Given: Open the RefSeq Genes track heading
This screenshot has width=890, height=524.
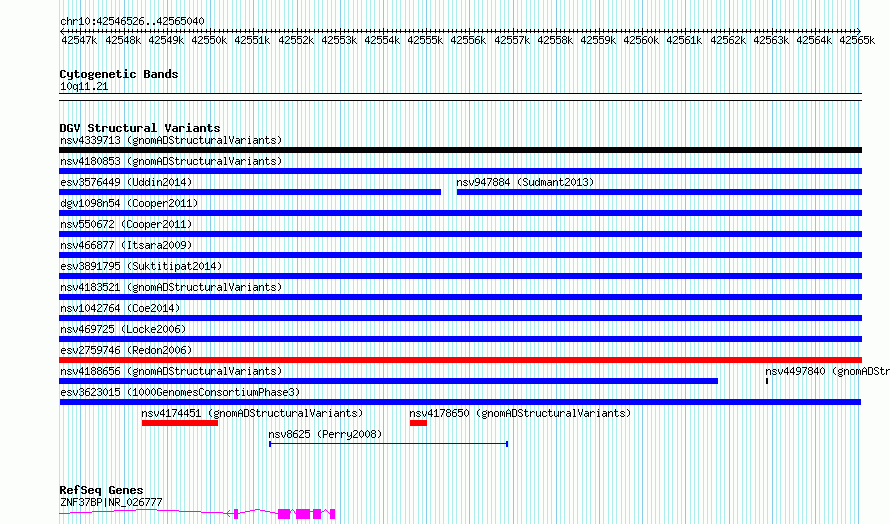Looking at the screenshot, I should [101, 490].
